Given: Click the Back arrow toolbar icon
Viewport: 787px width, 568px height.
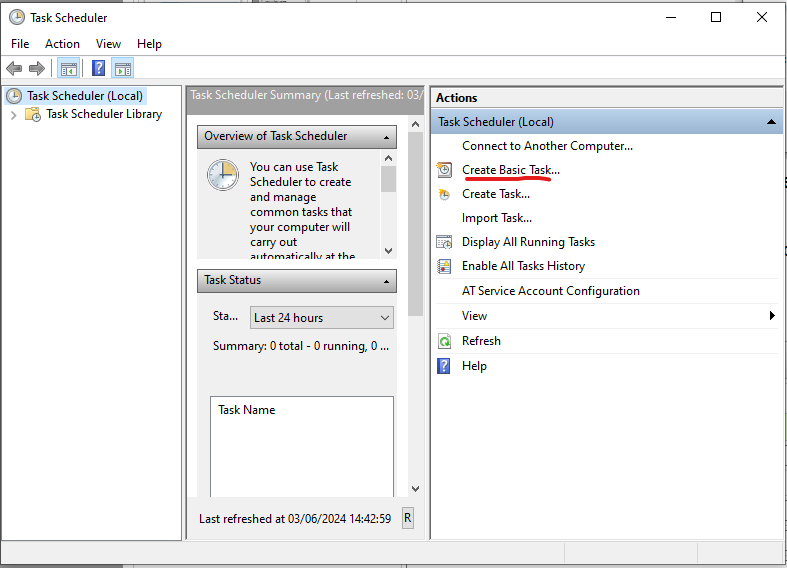Looking at the screenshot, I should [x=14, y=68].
